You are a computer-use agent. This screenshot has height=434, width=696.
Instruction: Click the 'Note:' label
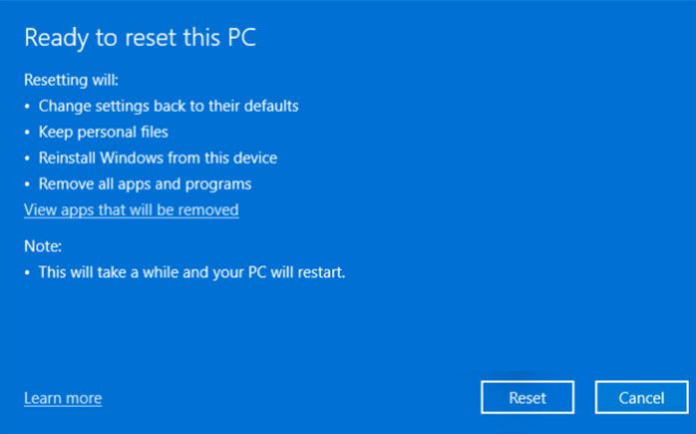point(43,244)
